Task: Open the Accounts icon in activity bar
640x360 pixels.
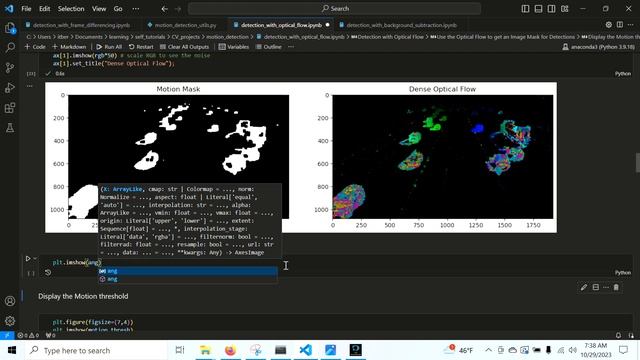Action: point(10,301)
